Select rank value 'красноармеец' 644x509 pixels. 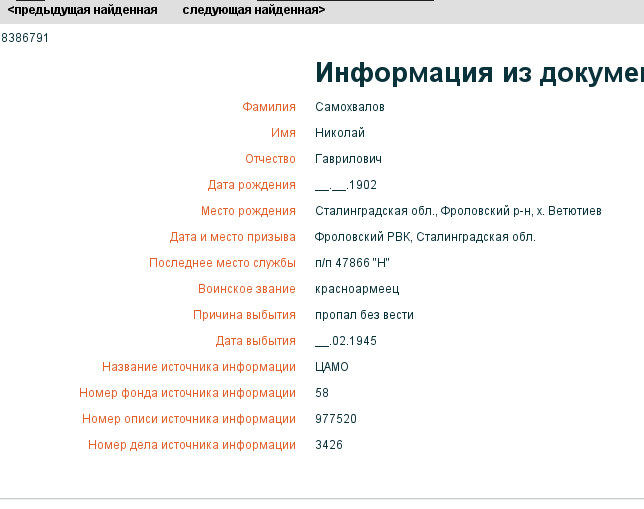pos(357,289)
